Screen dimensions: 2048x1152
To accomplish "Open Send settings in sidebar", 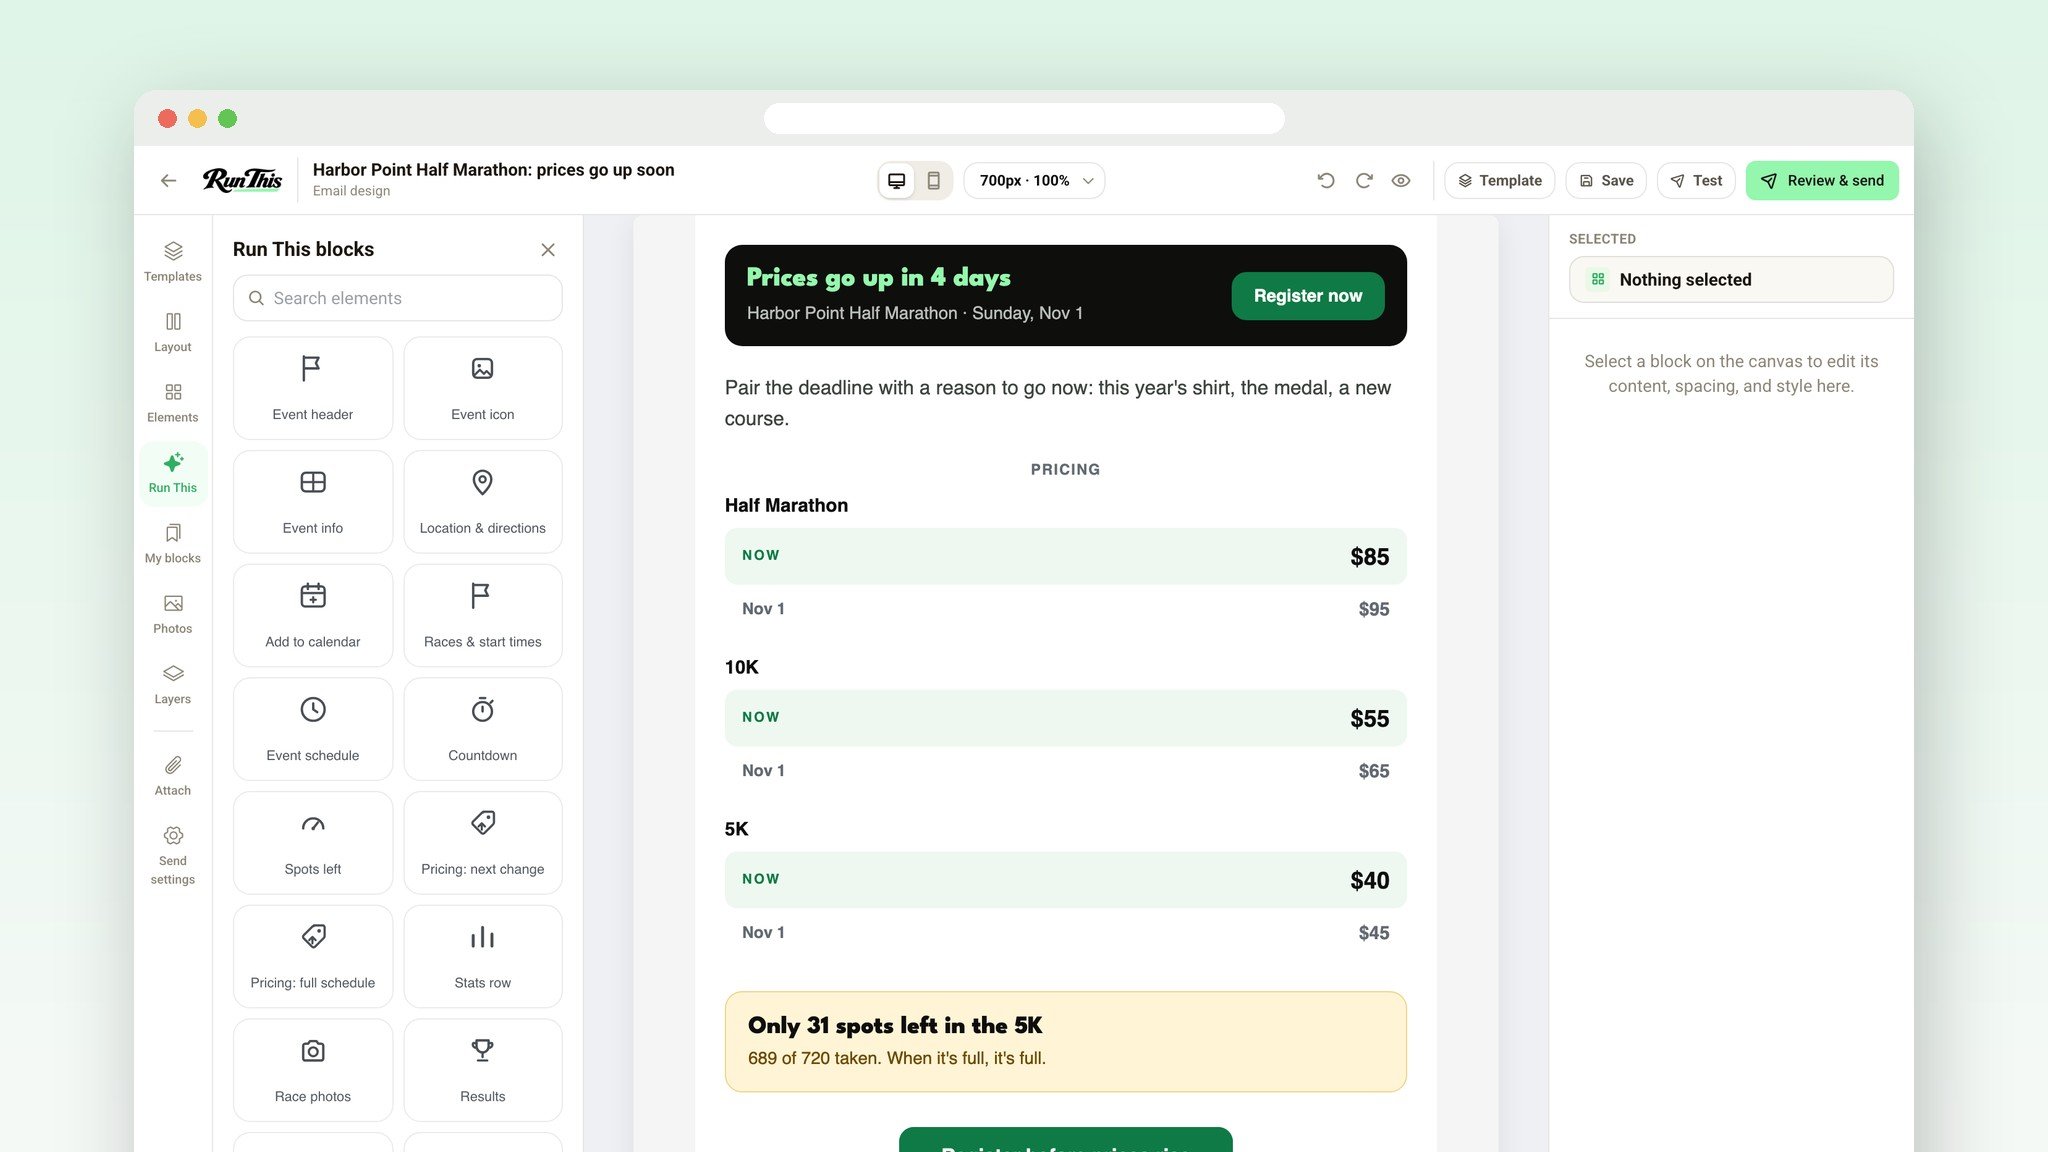I will click(x=172, y=855).
